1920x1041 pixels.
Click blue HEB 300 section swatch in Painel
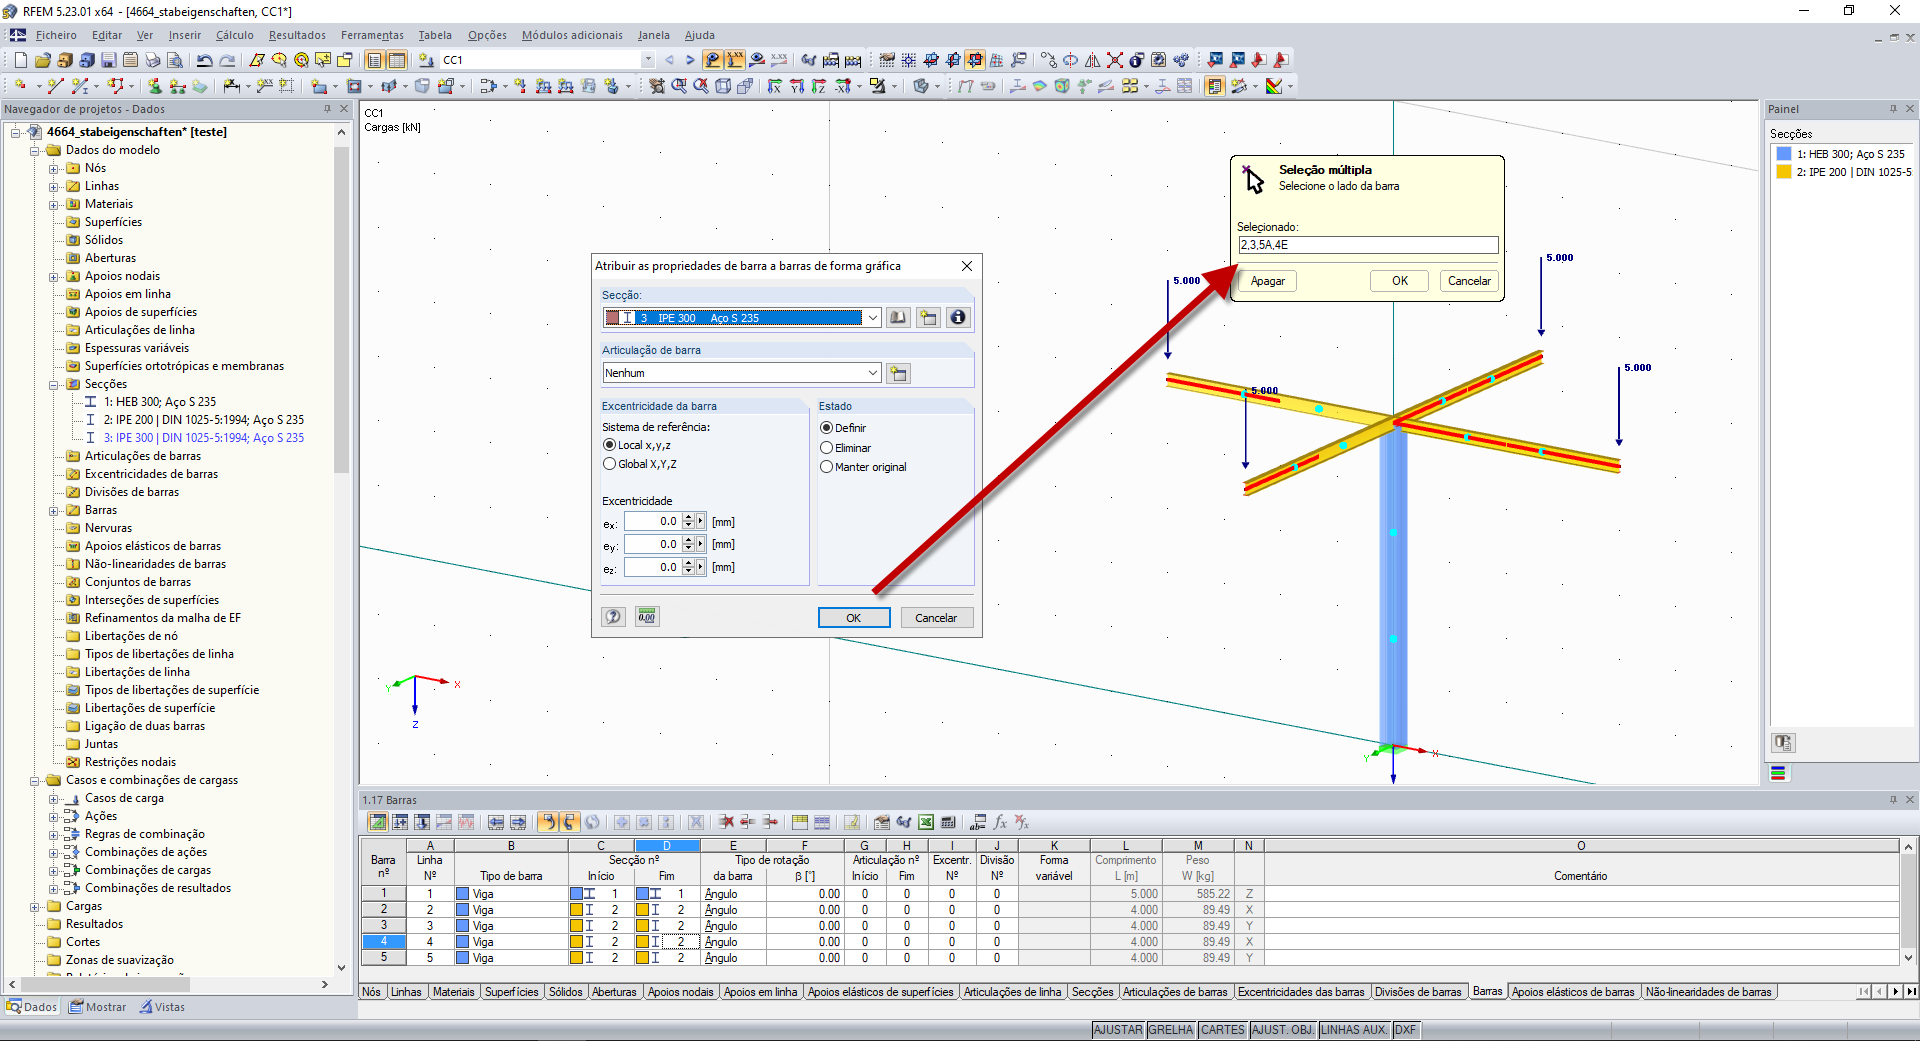point(1784,154)
